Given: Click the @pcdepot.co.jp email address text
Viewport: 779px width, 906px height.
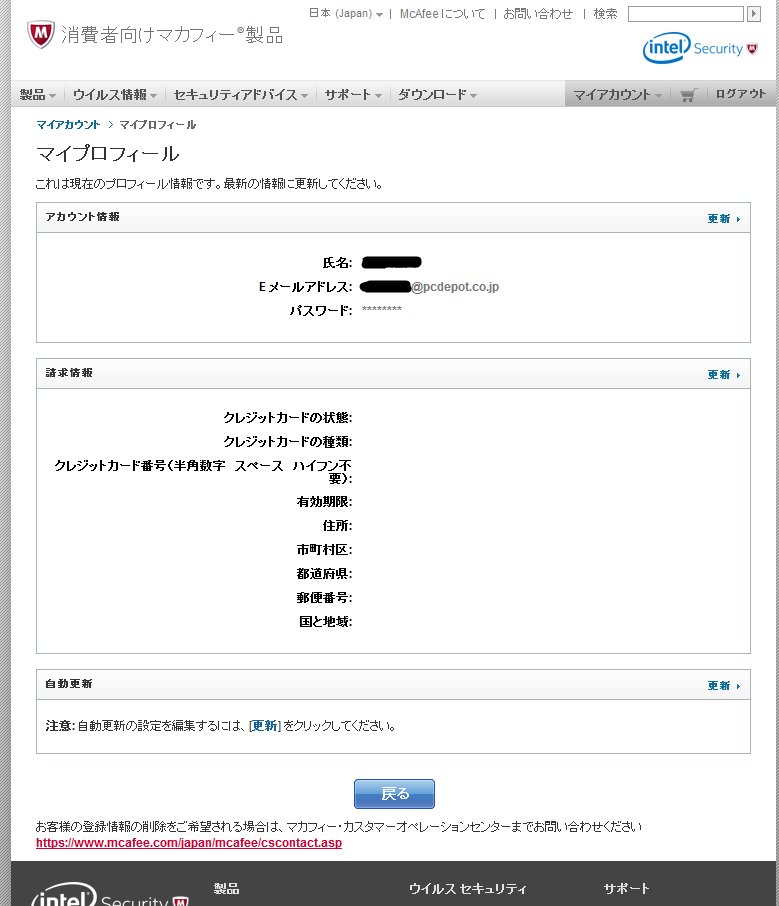Looking at the screenshot, I should [x=455, y=287].
